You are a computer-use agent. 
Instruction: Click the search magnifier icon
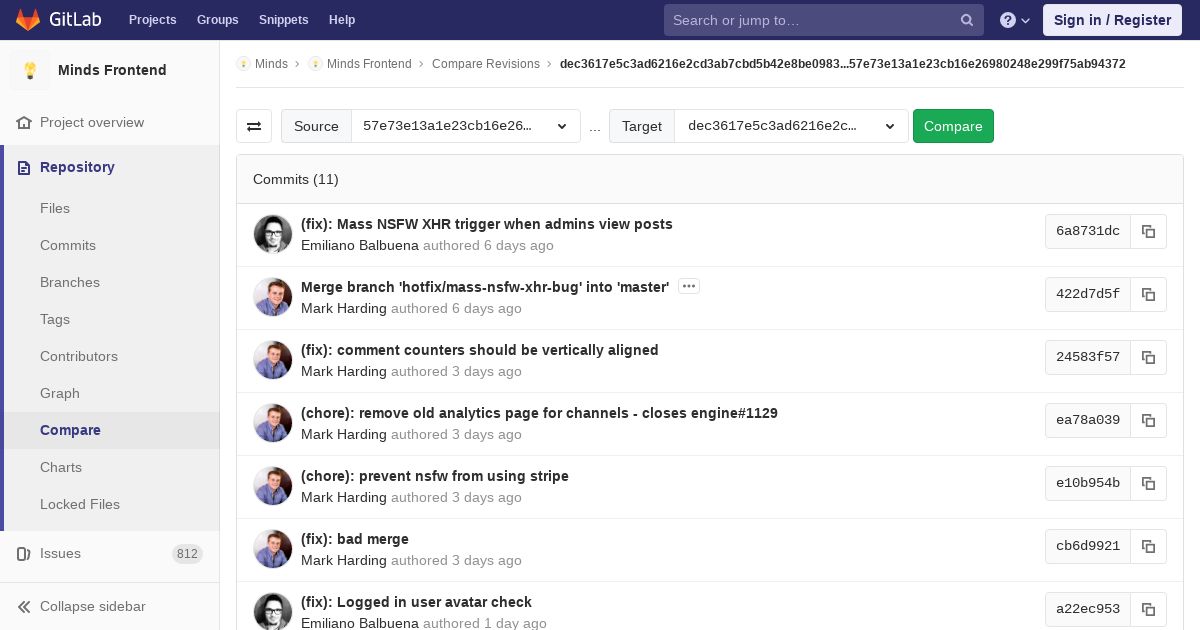point(967,20)
